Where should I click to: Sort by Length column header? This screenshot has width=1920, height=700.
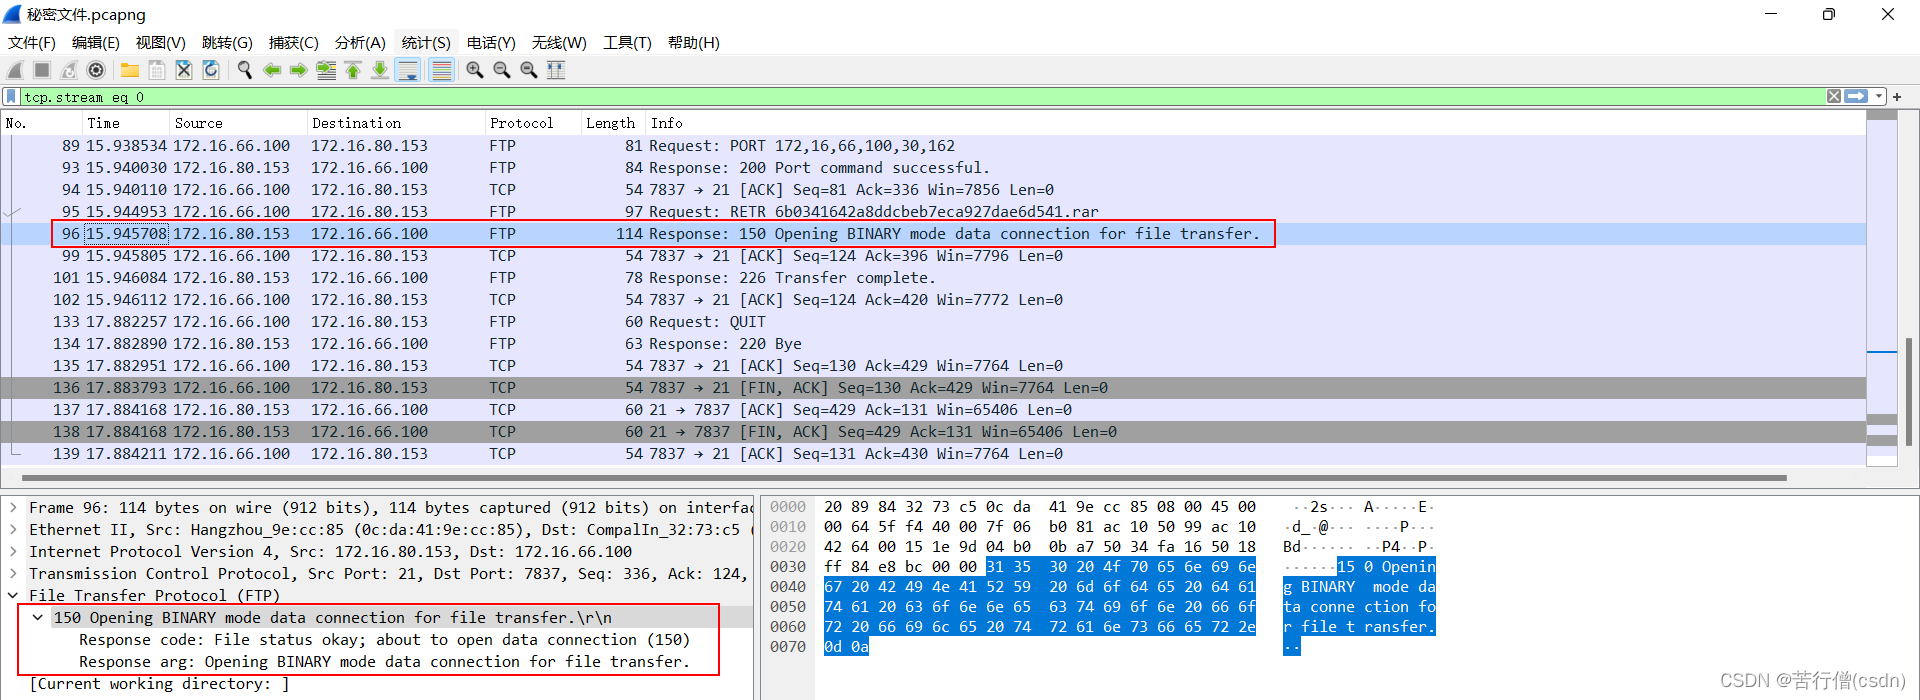point(613,123)
